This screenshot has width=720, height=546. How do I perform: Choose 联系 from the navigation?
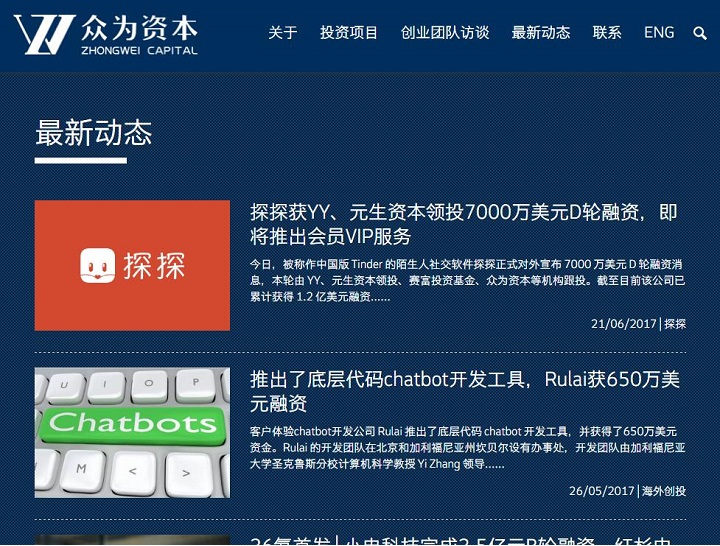pyautogui.click(x=607, y=33)
